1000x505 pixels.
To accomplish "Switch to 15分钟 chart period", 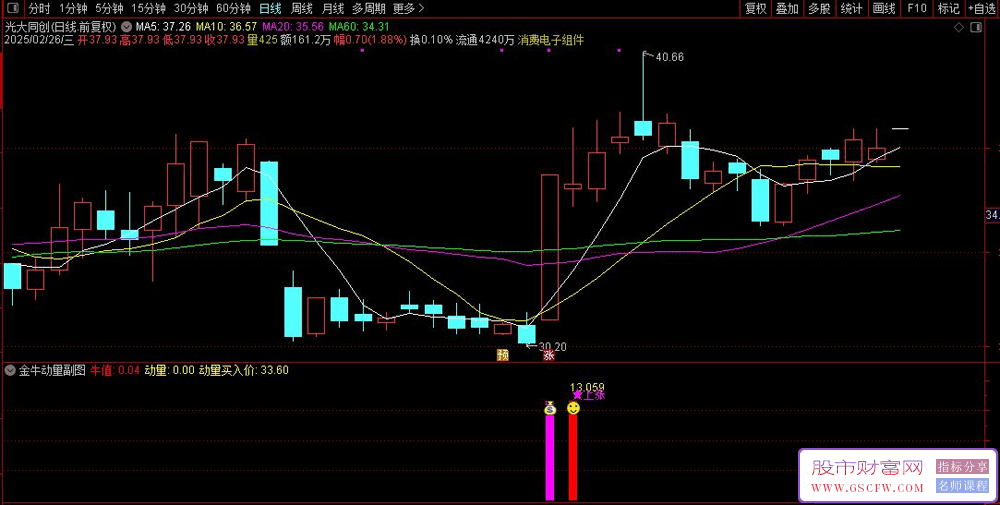I will pos(148,8).
